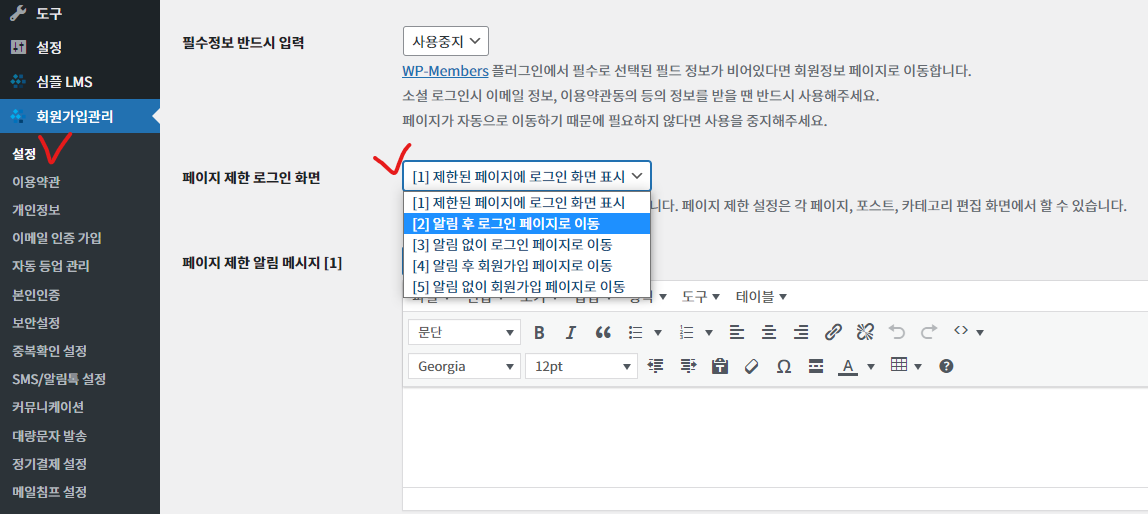
Task: Go to the 이용약관 submenu
Action: 36,182
